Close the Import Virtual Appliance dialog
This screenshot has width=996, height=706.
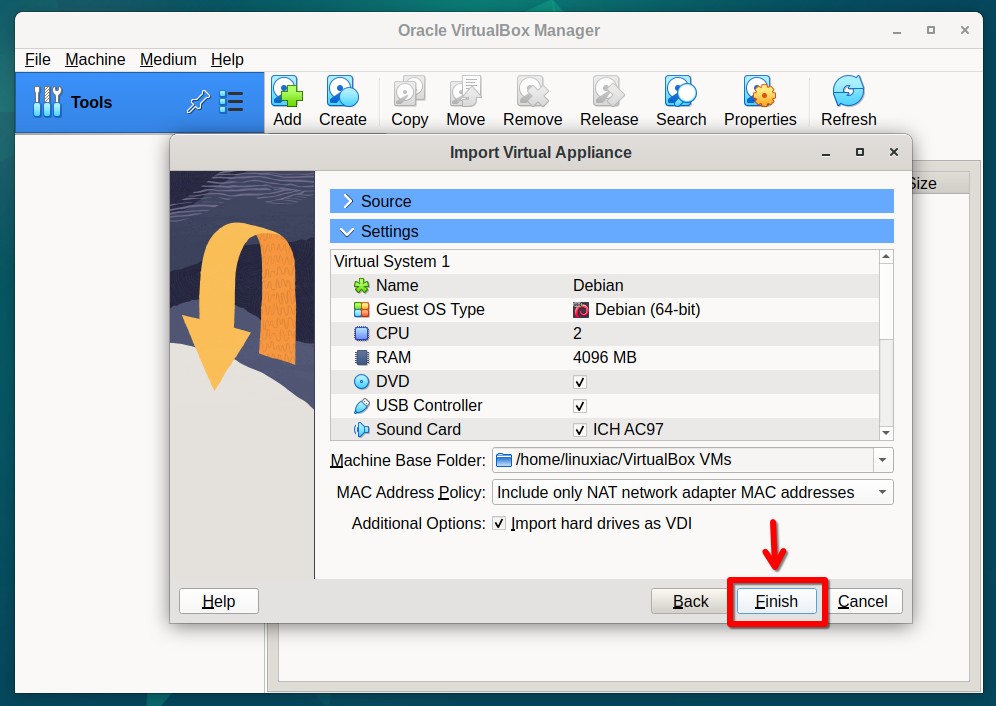click(894, 153)
